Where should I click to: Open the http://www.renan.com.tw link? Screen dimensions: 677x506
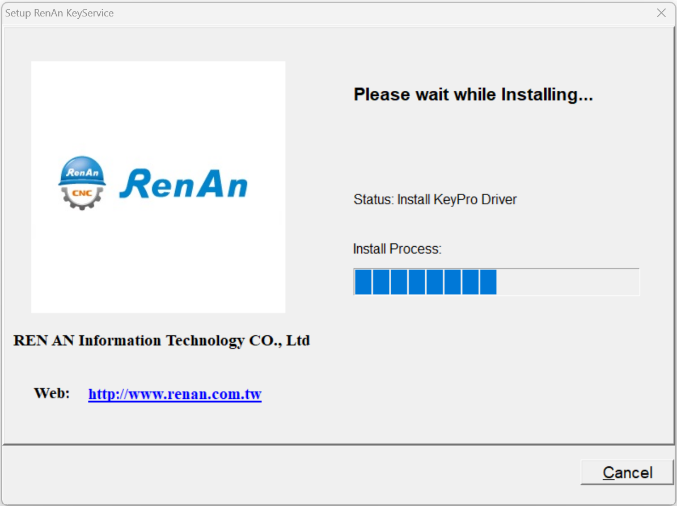[x=175, y=394]
